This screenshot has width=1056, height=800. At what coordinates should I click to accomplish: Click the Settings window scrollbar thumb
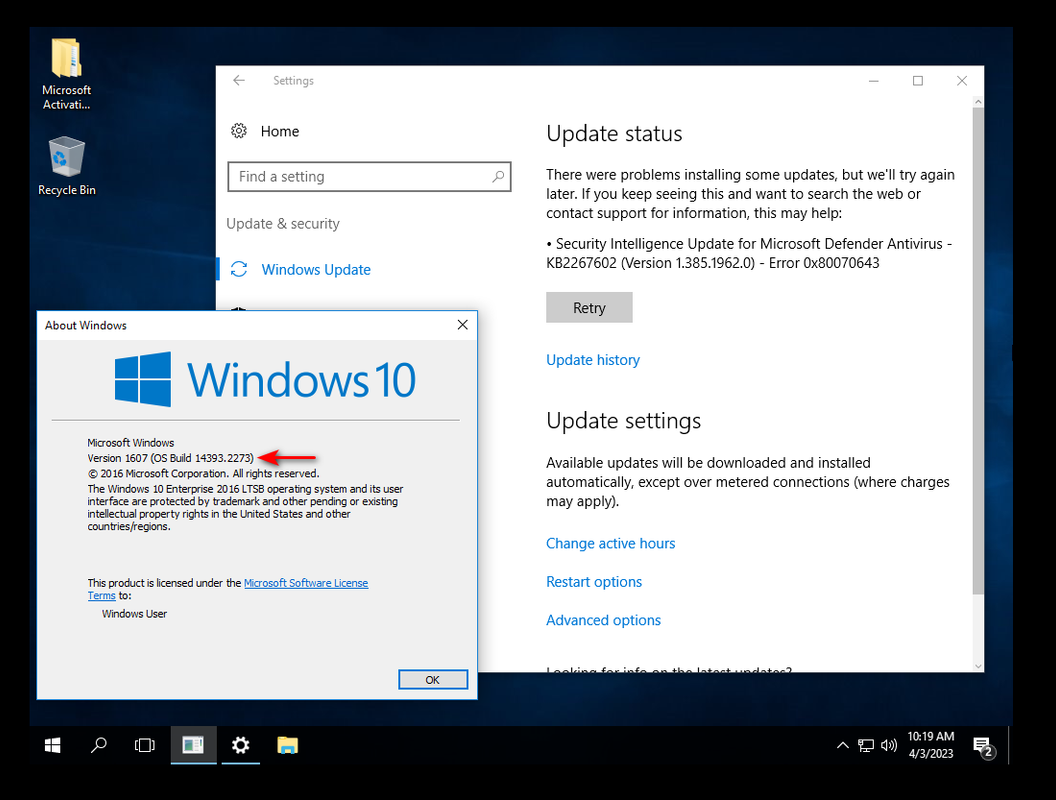(978, 350)
